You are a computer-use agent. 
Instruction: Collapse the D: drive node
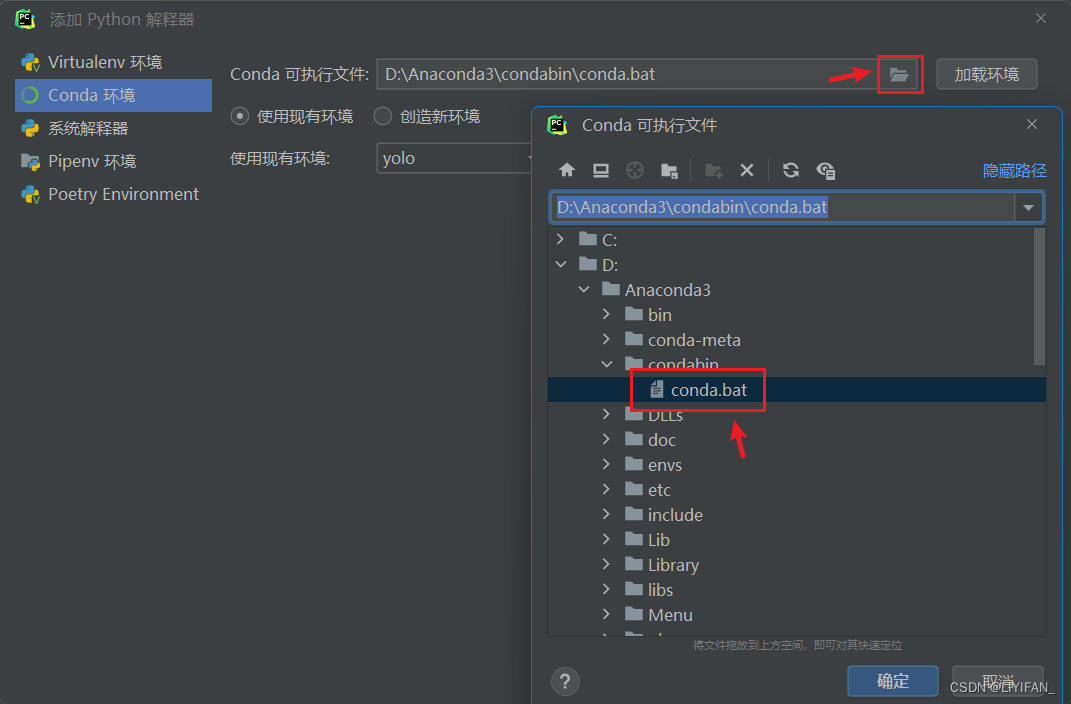[x=561, y=264]
